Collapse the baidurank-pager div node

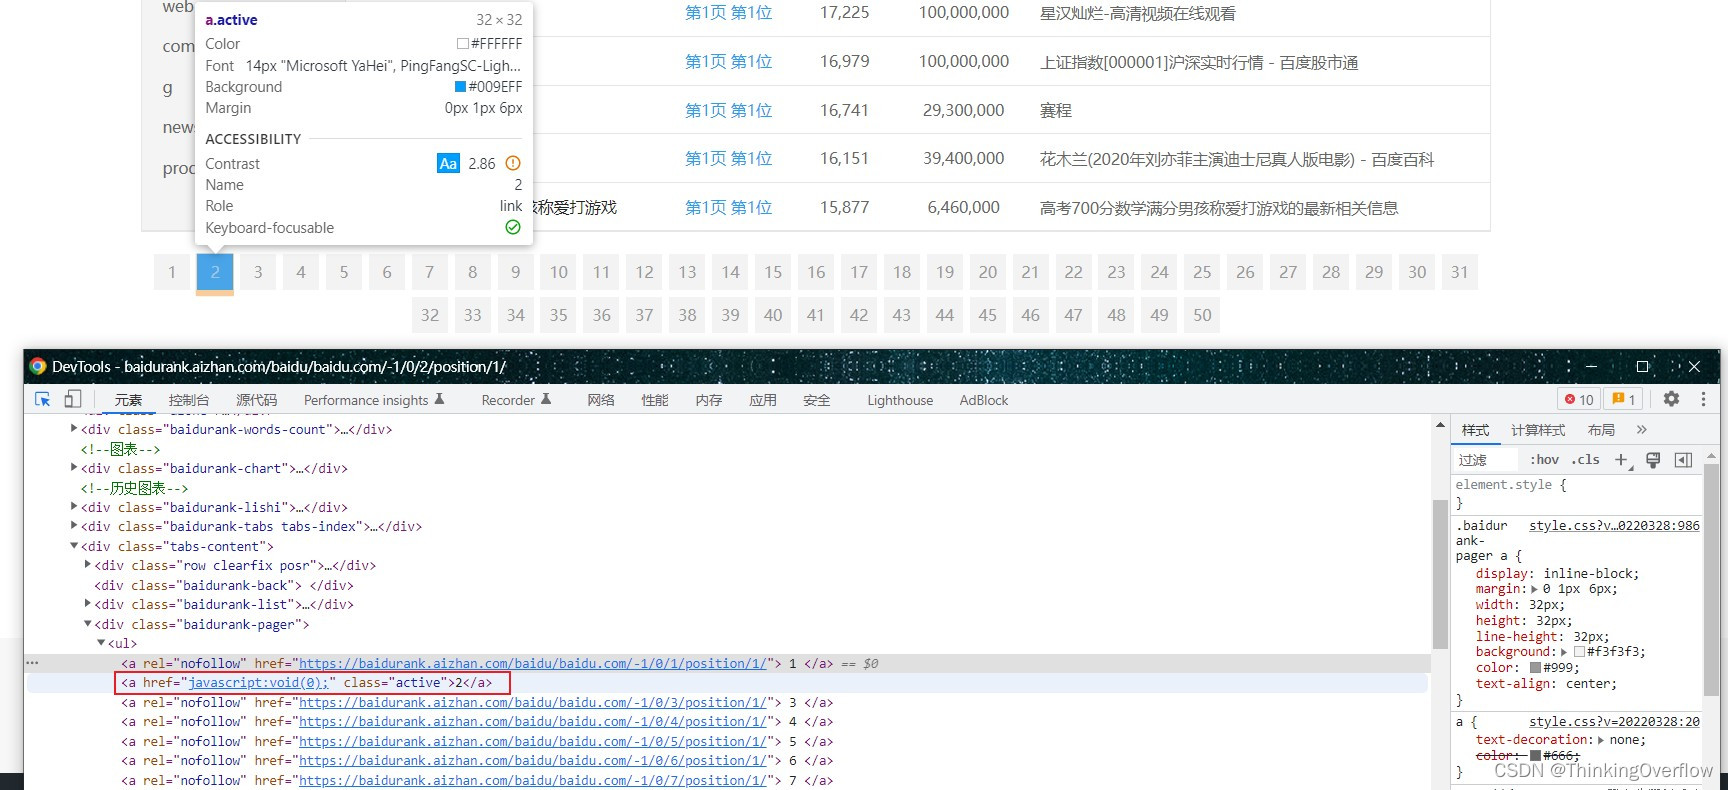coord(88,624)
